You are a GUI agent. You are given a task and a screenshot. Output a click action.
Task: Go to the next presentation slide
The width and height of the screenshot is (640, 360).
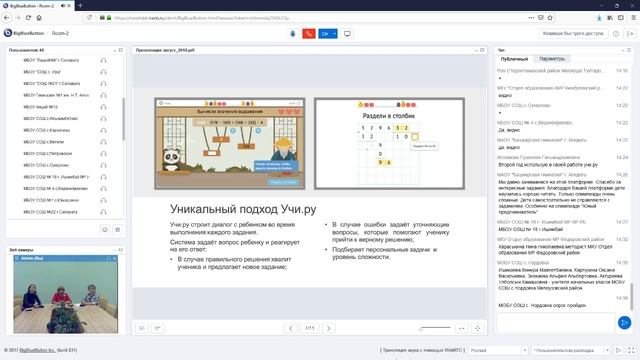(x=329, y=328)
